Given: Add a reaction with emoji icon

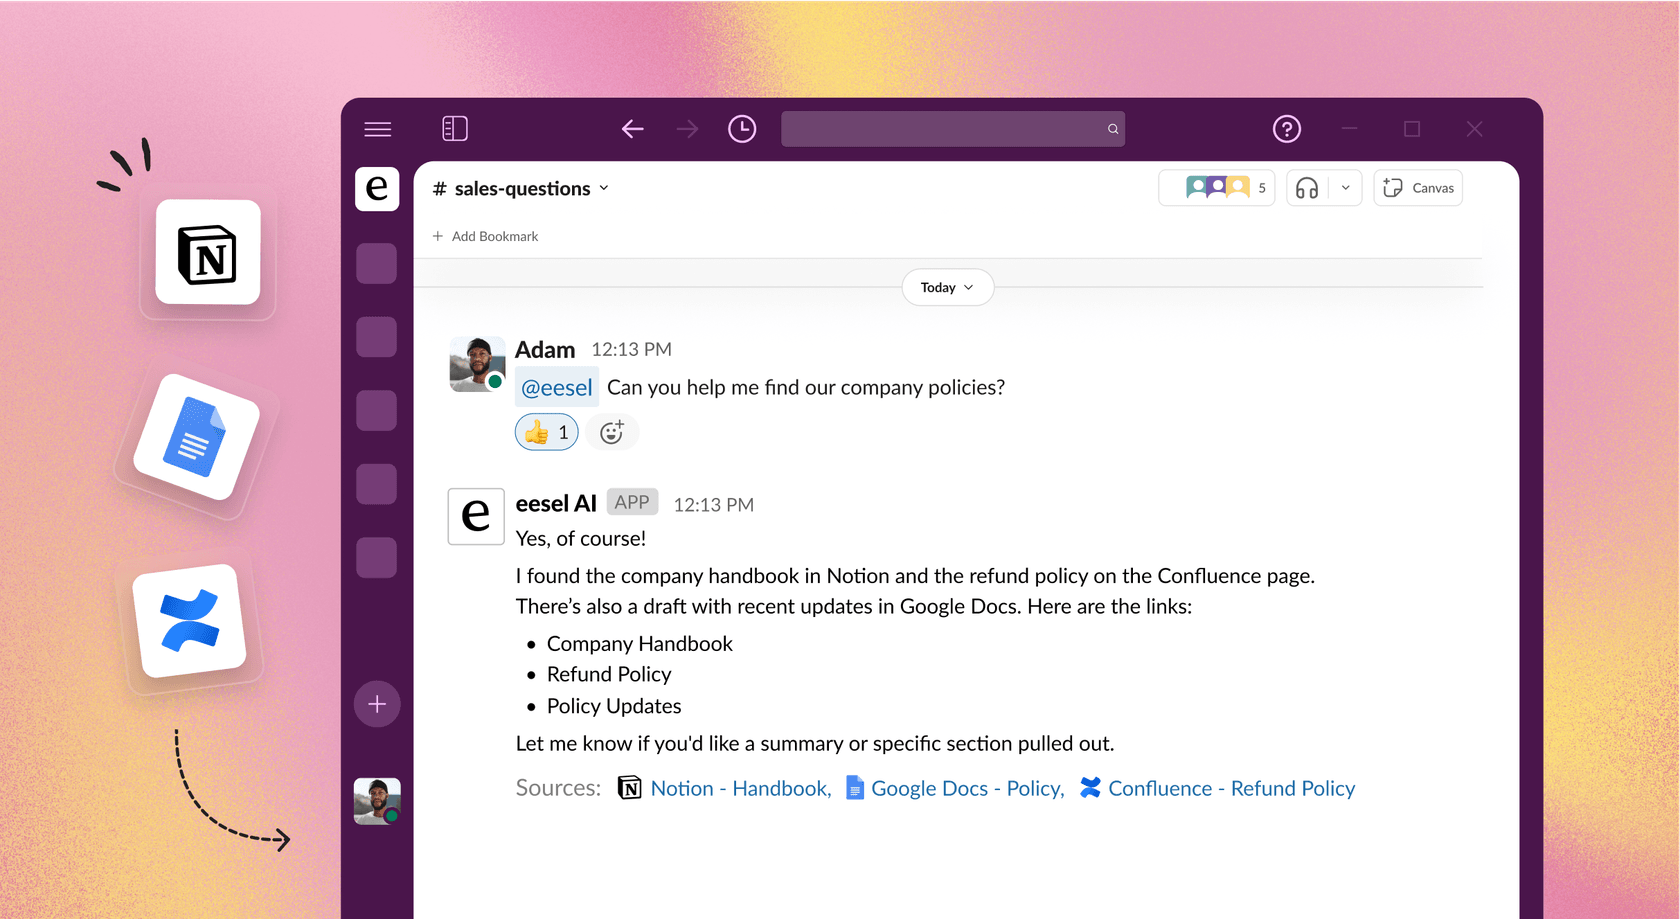Looking at the screenshot, I should tap(611, 432).
